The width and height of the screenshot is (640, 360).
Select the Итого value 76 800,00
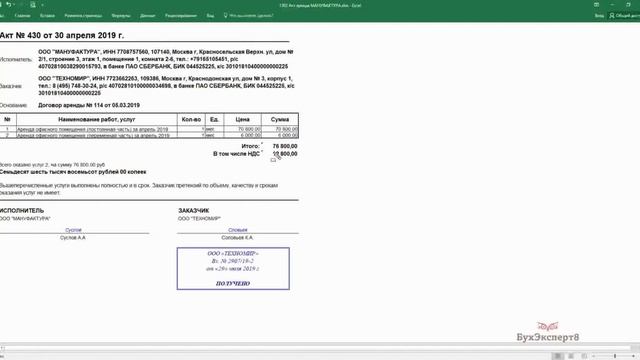pos(285,146)
